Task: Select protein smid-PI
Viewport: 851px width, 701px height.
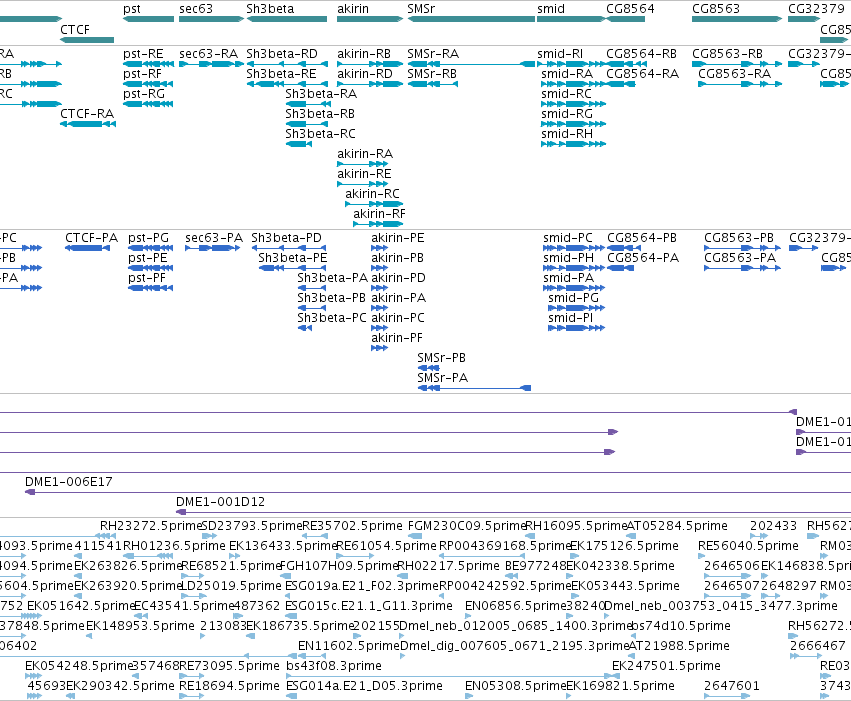Action: [571, 318]
